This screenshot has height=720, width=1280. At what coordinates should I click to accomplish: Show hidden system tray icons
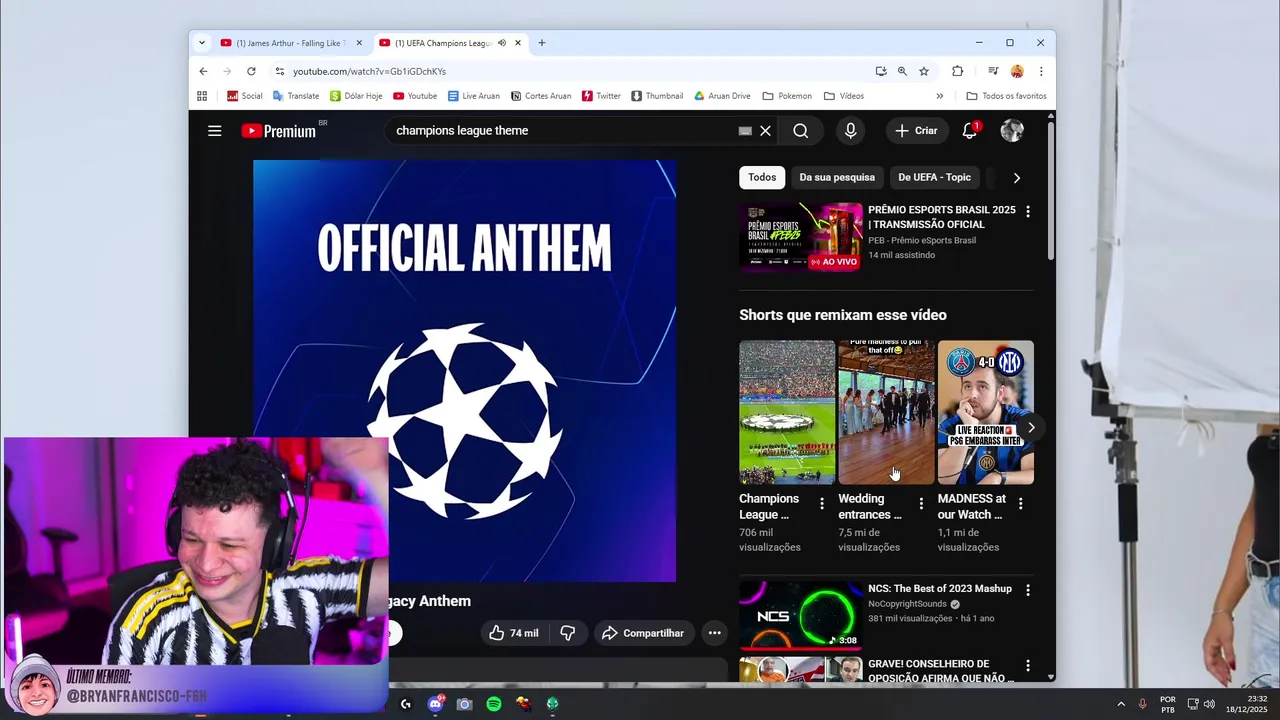(x=1120, y=704)
